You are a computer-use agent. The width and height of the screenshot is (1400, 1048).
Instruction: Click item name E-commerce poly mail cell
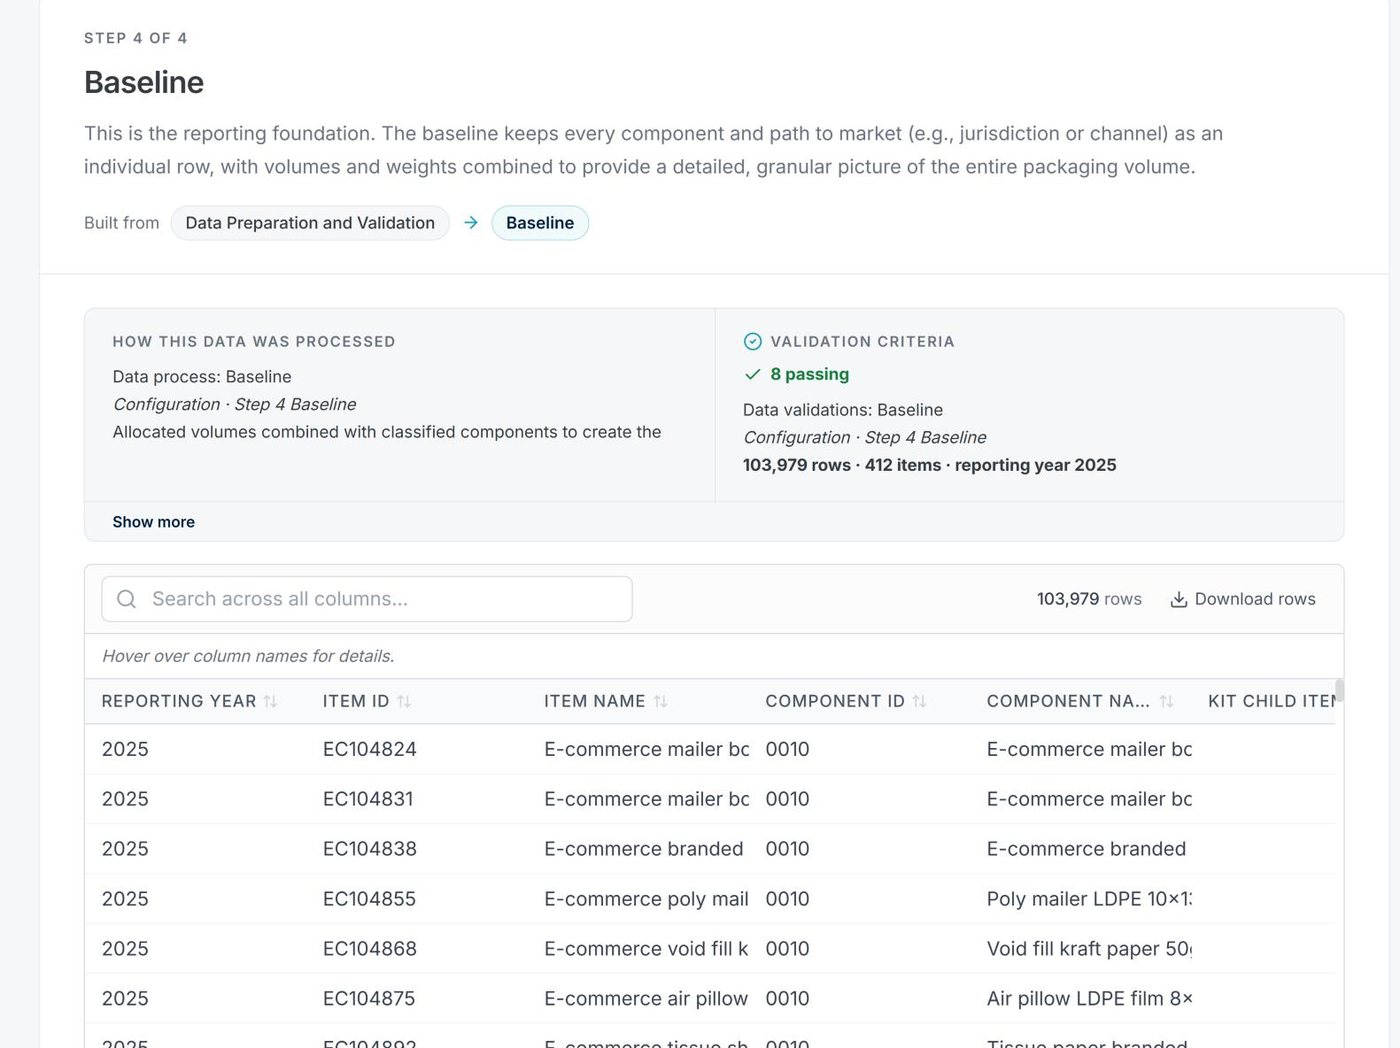point(646,899)
